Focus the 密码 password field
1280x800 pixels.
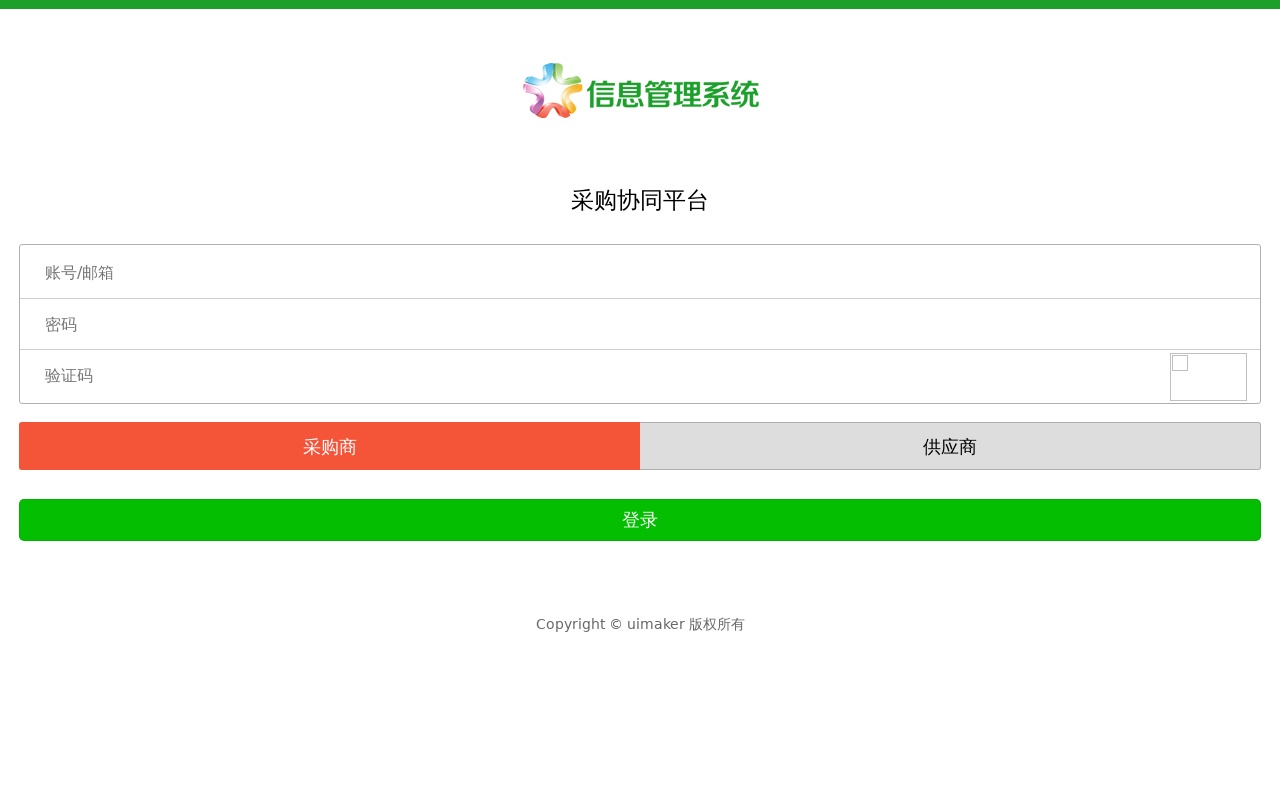(640, 324)
